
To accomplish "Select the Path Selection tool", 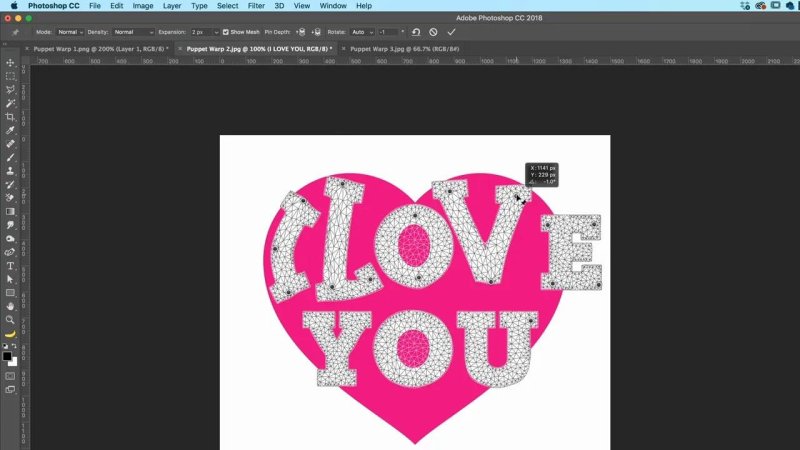I will 10,279.
